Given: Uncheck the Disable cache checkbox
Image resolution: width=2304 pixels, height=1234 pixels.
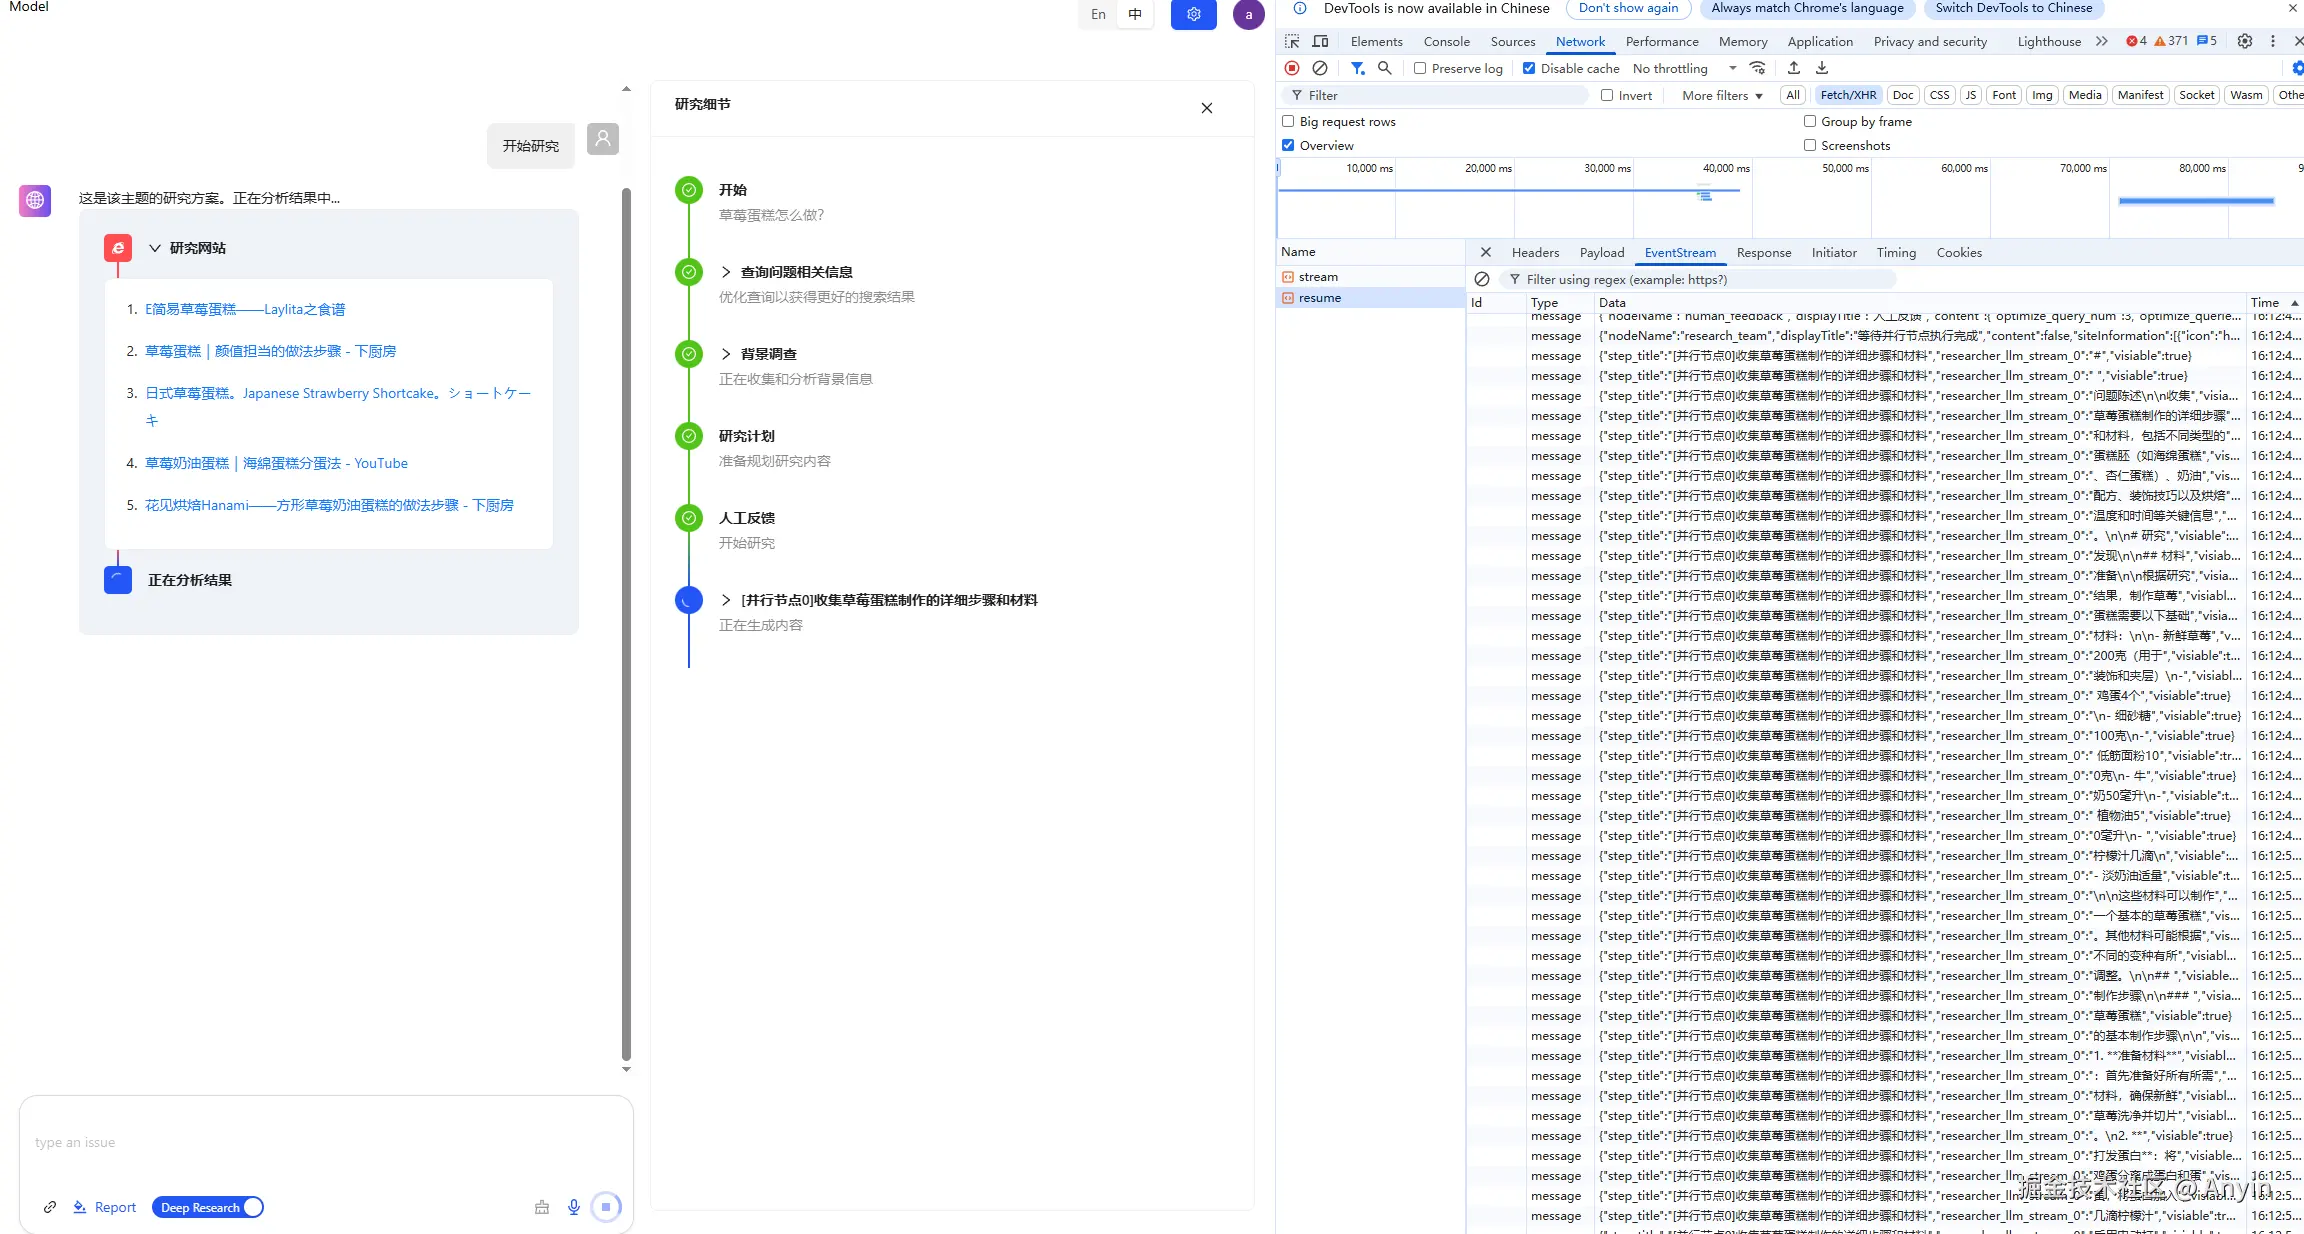Looking at the screenshot, I should pyautogui.click(x=1529, y=68).
